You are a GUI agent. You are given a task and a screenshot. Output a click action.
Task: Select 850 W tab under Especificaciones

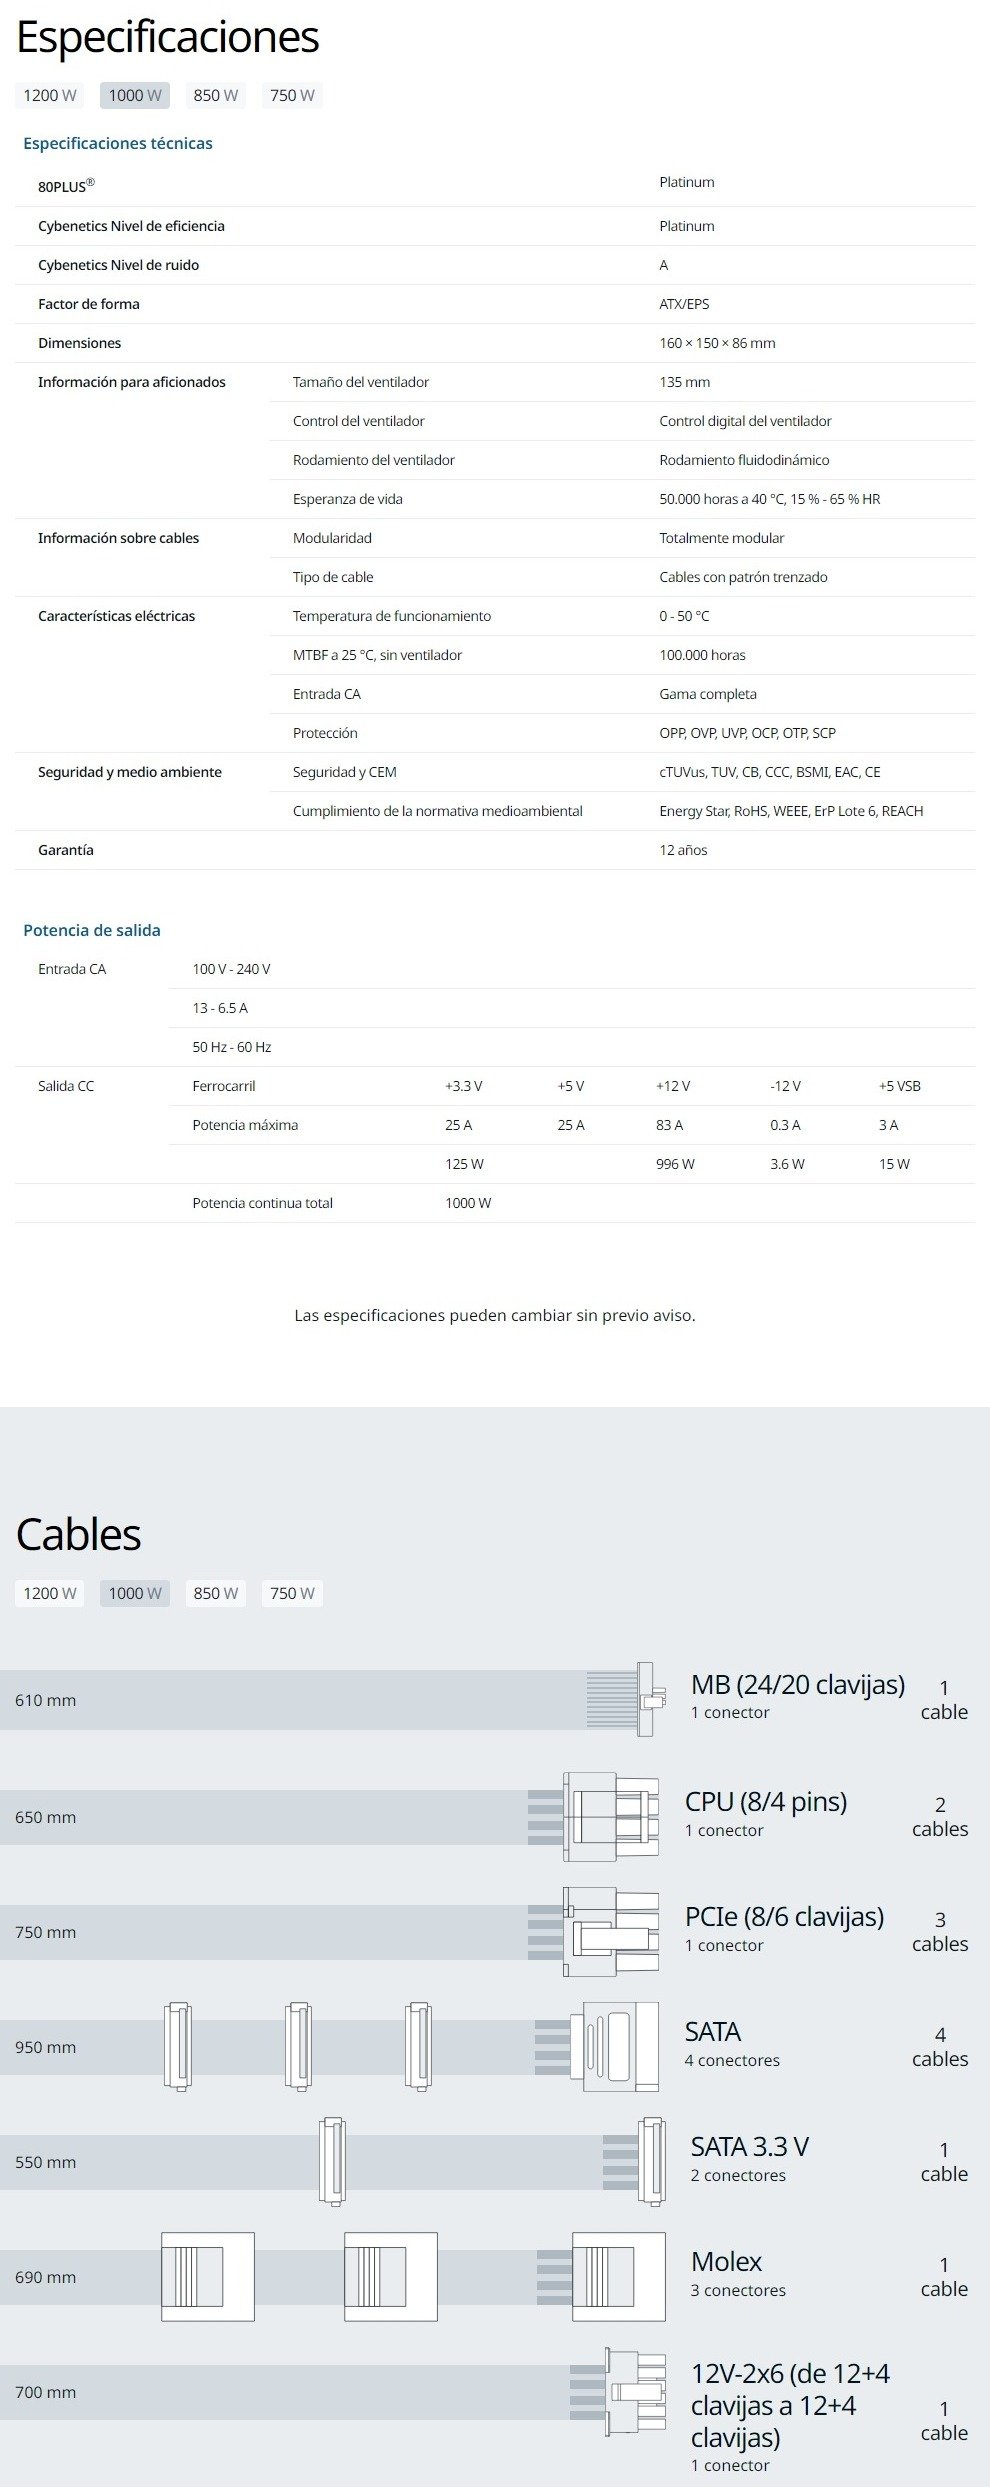pos(216,95)
